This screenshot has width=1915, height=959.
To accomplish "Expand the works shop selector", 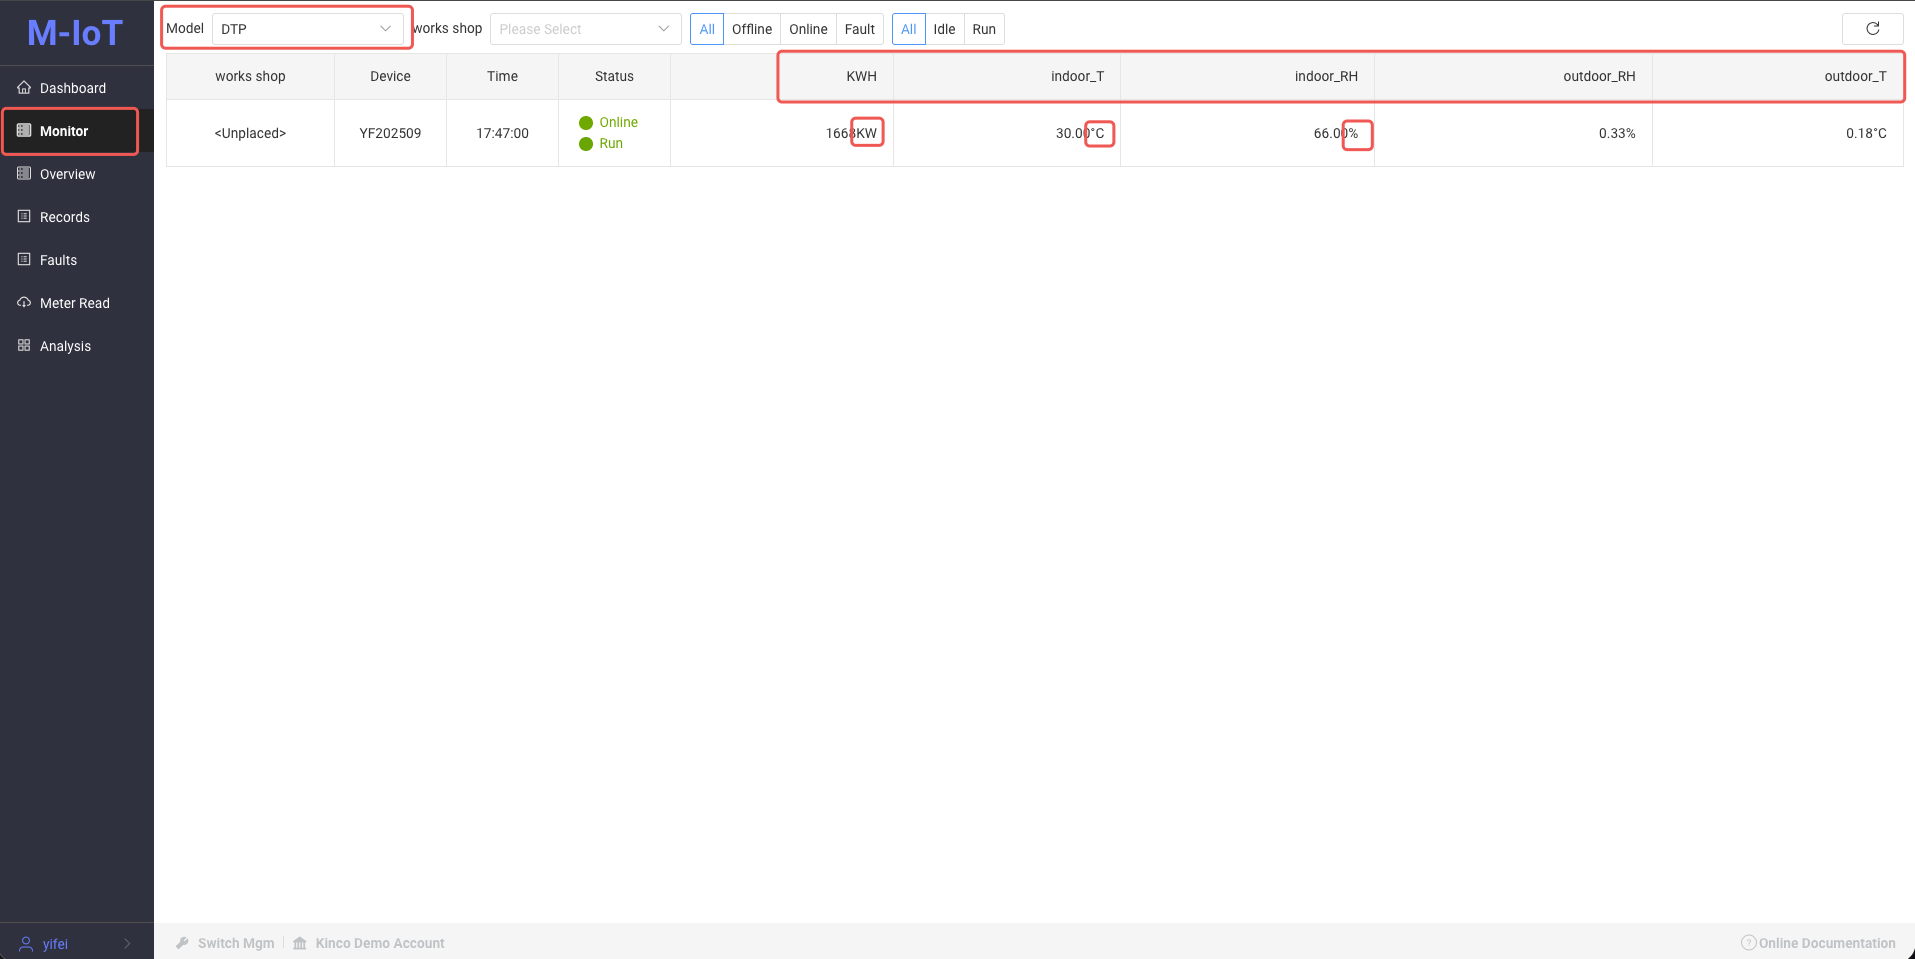I will coord(585,29).
